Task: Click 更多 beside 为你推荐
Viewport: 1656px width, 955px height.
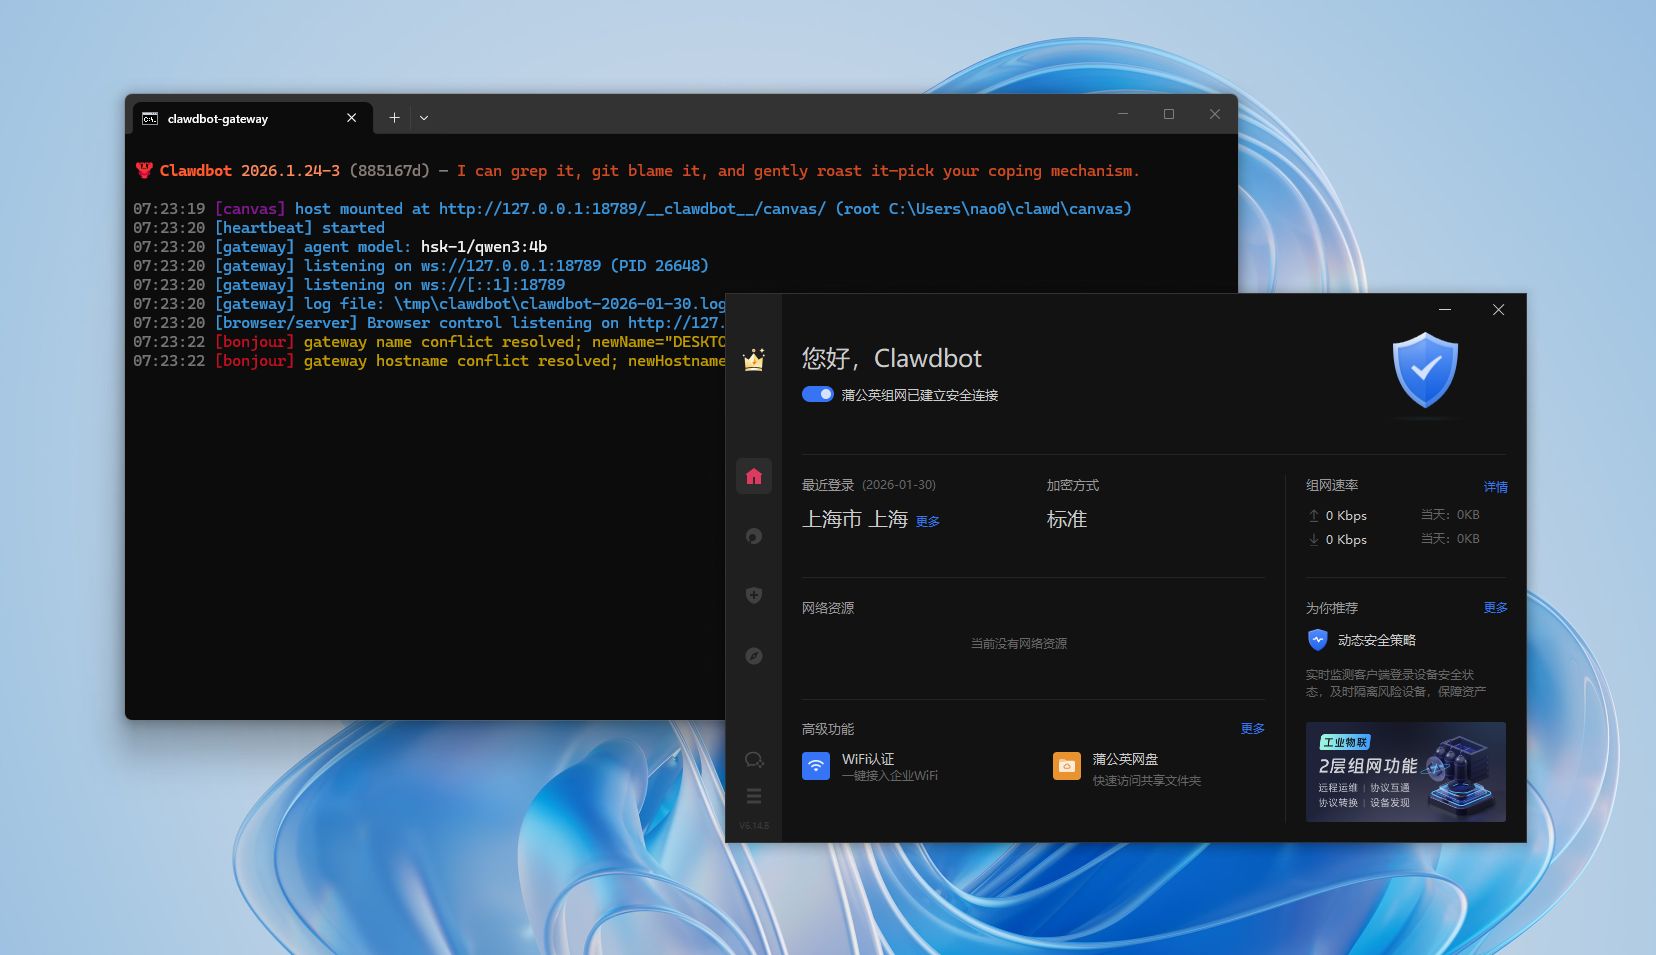Action: tap(1496, 608)
